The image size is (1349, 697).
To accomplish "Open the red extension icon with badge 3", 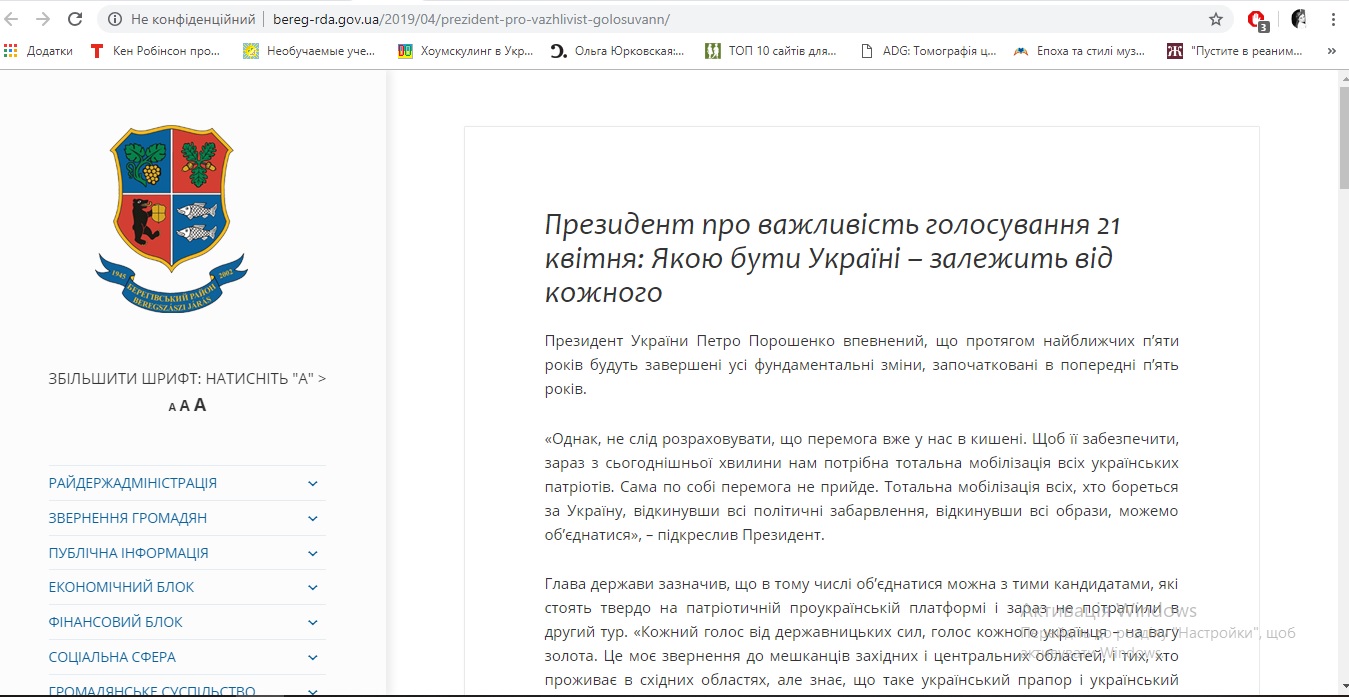I will pyautogui.click(x=1258, y=20).
